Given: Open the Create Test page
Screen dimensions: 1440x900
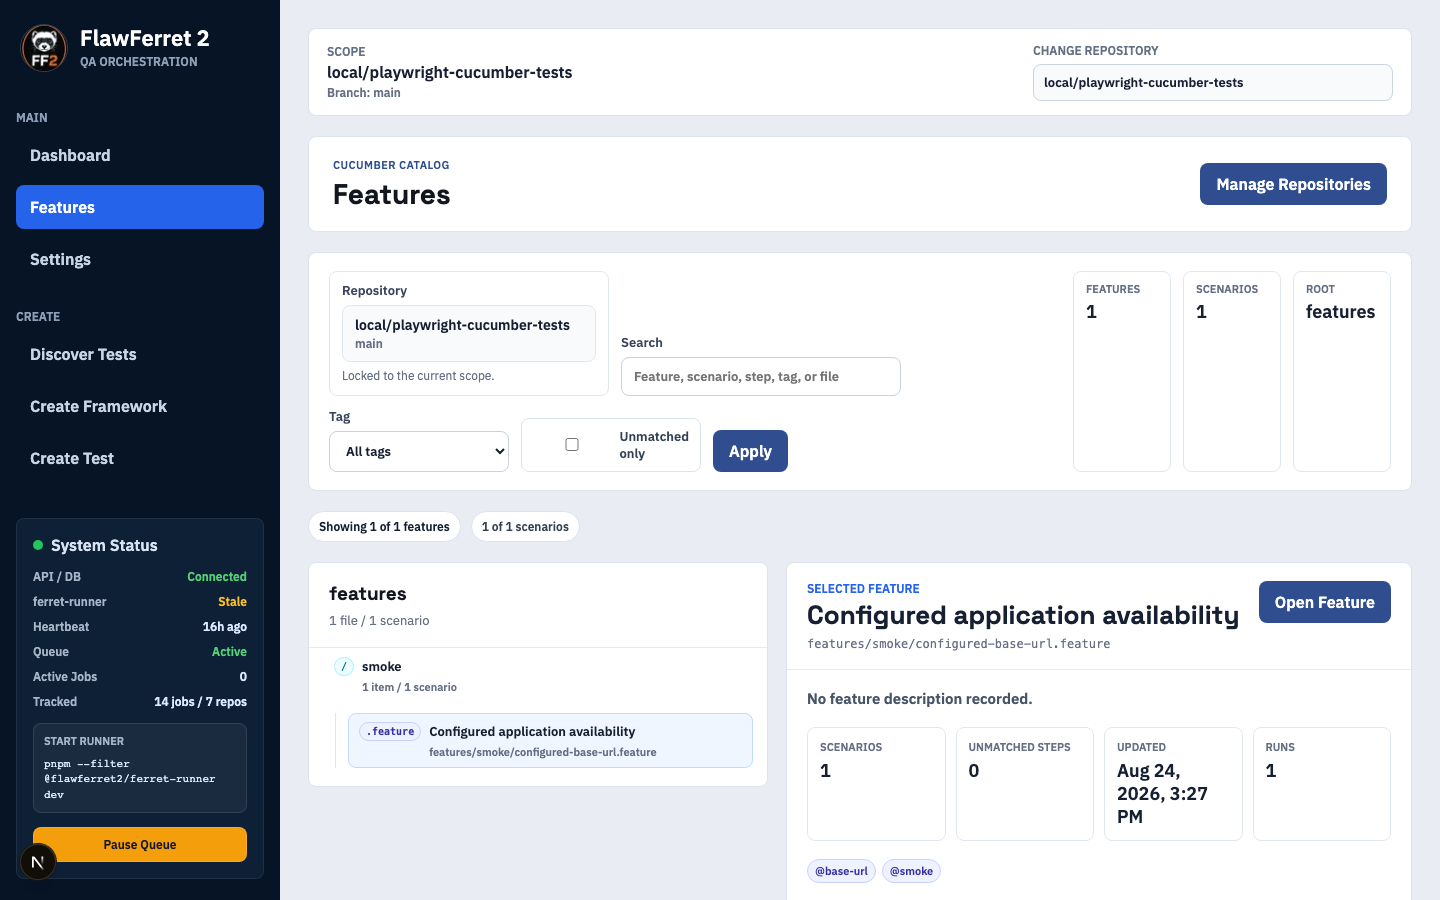Looking at the screenshot, I should [140, 458].
